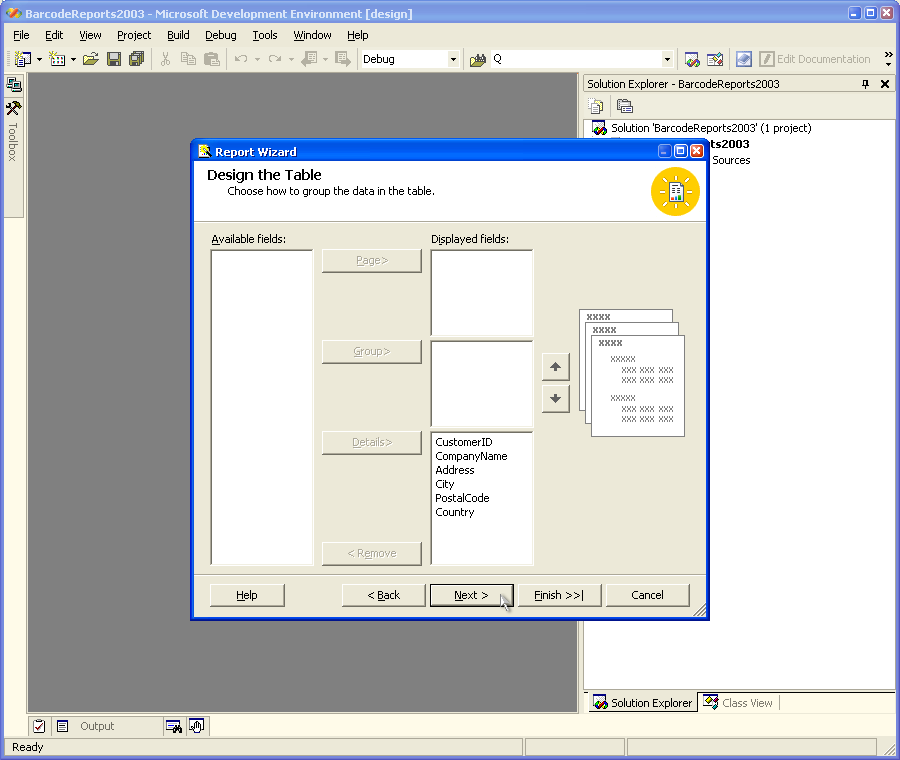900x760 pixels.
Task: Open the New Project button dropdown arrow
Action: (40, 59)
